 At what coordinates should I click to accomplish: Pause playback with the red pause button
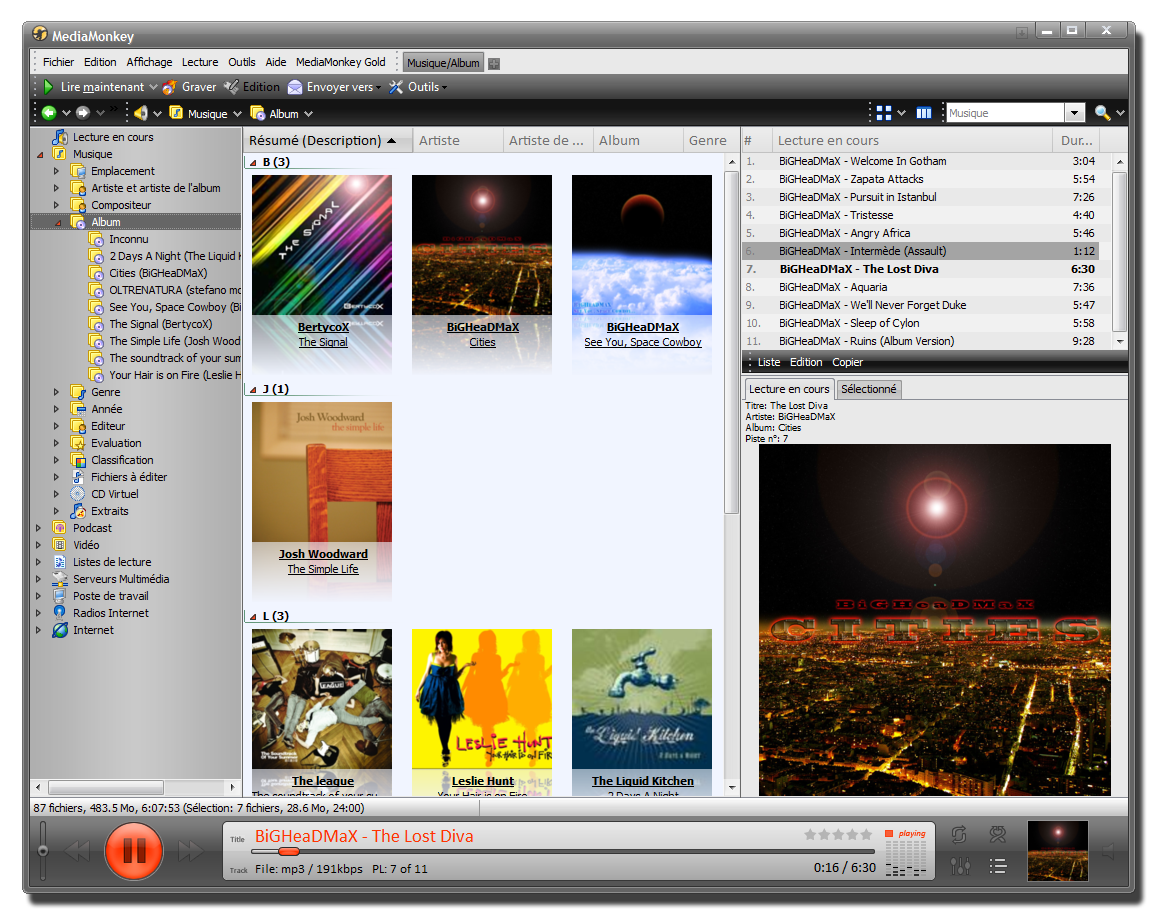pyautogui.click(x=133, y=851)
